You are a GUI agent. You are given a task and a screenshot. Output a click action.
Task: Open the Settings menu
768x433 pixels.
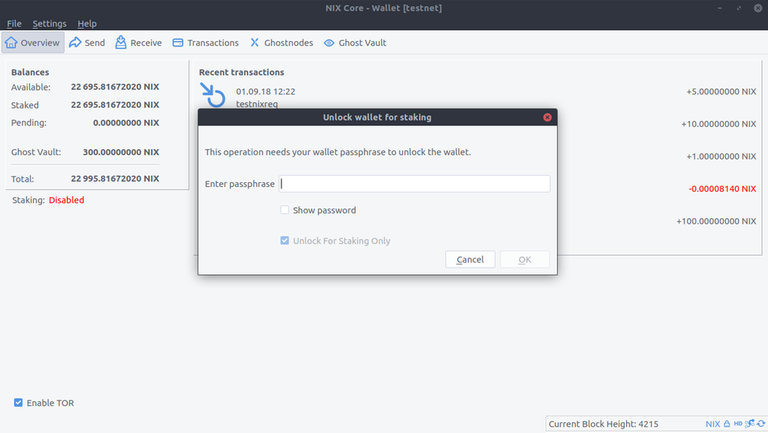pos(49,24)
